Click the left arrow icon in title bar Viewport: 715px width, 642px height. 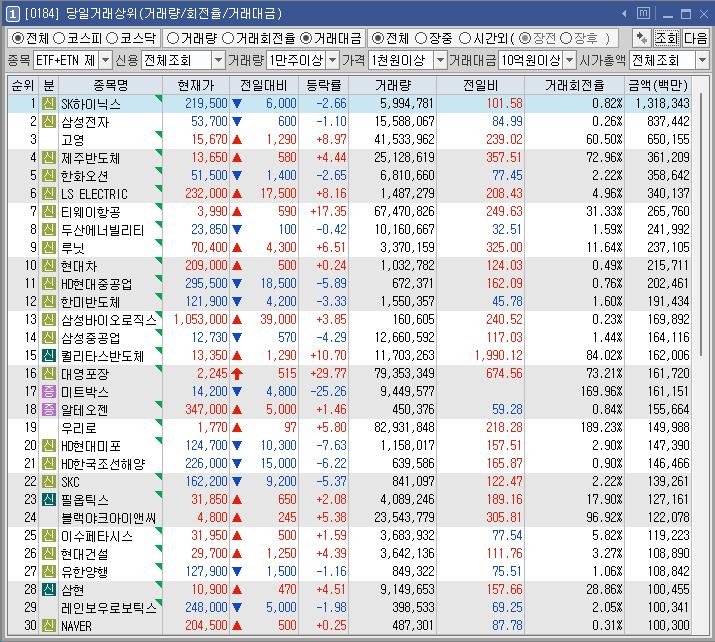pos(624,14)
